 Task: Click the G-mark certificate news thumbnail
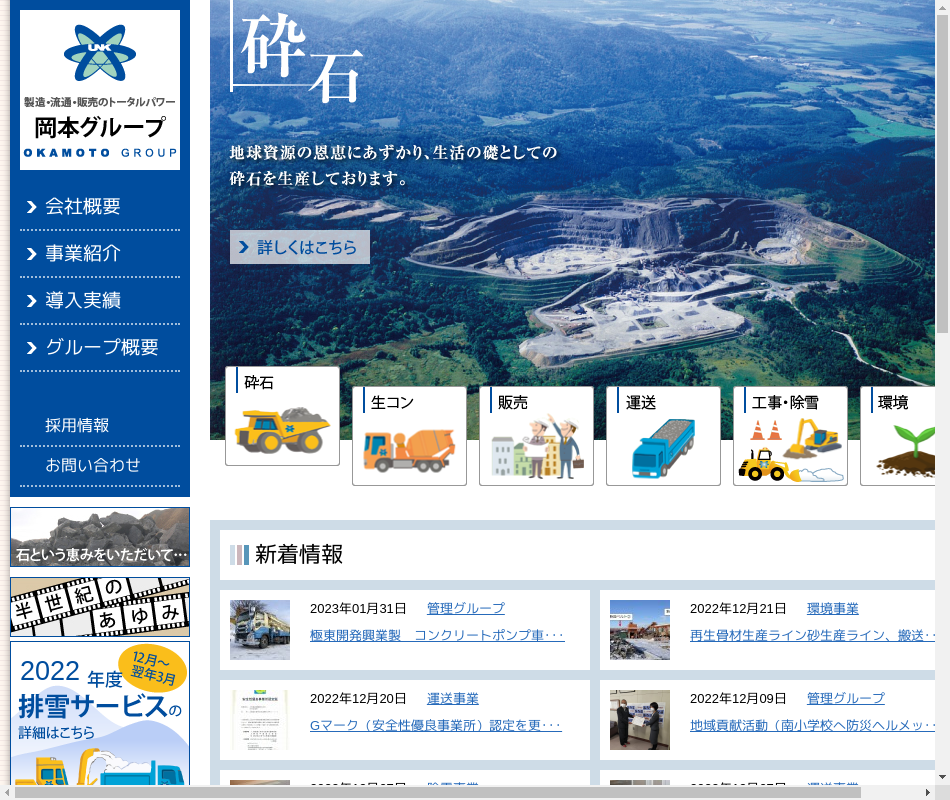click(260, 720)
